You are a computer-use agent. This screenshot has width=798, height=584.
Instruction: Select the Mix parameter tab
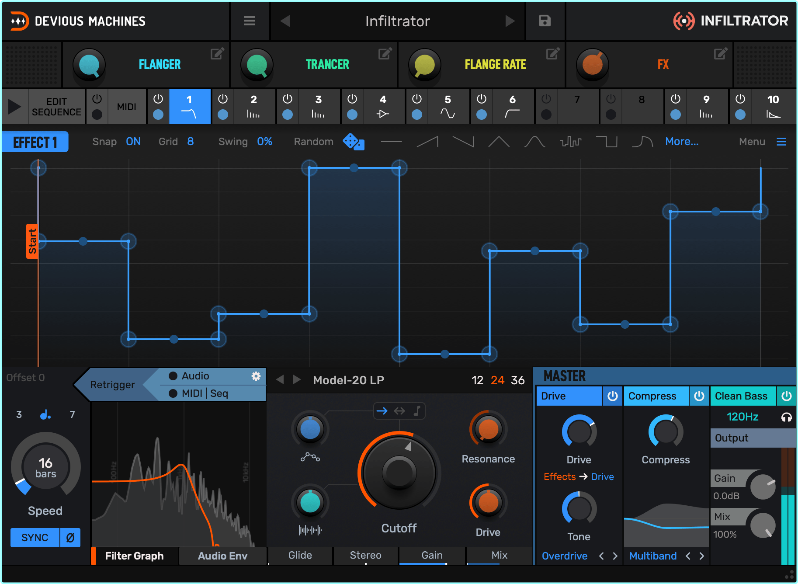pyautogui.click(x=499, y=556)
